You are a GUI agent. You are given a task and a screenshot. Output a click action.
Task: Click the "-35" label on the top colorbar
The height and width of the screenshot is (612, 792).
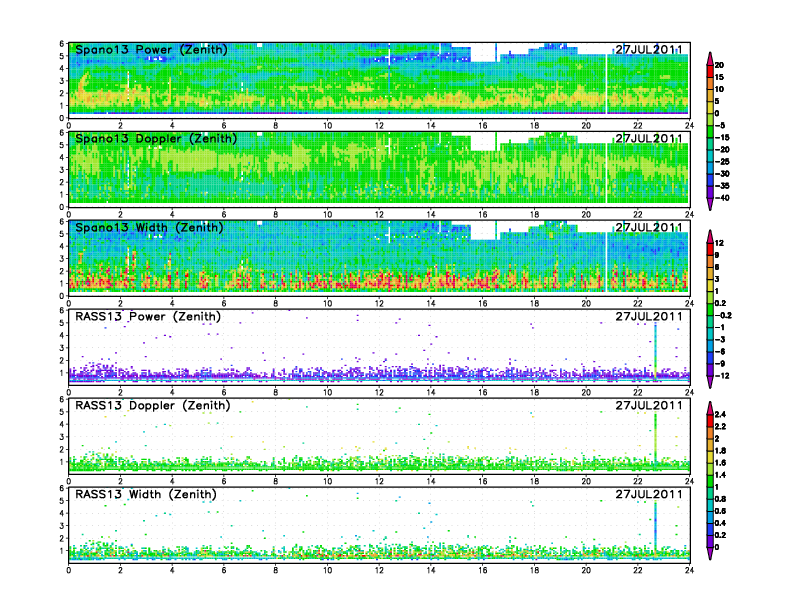pos(722,186)
